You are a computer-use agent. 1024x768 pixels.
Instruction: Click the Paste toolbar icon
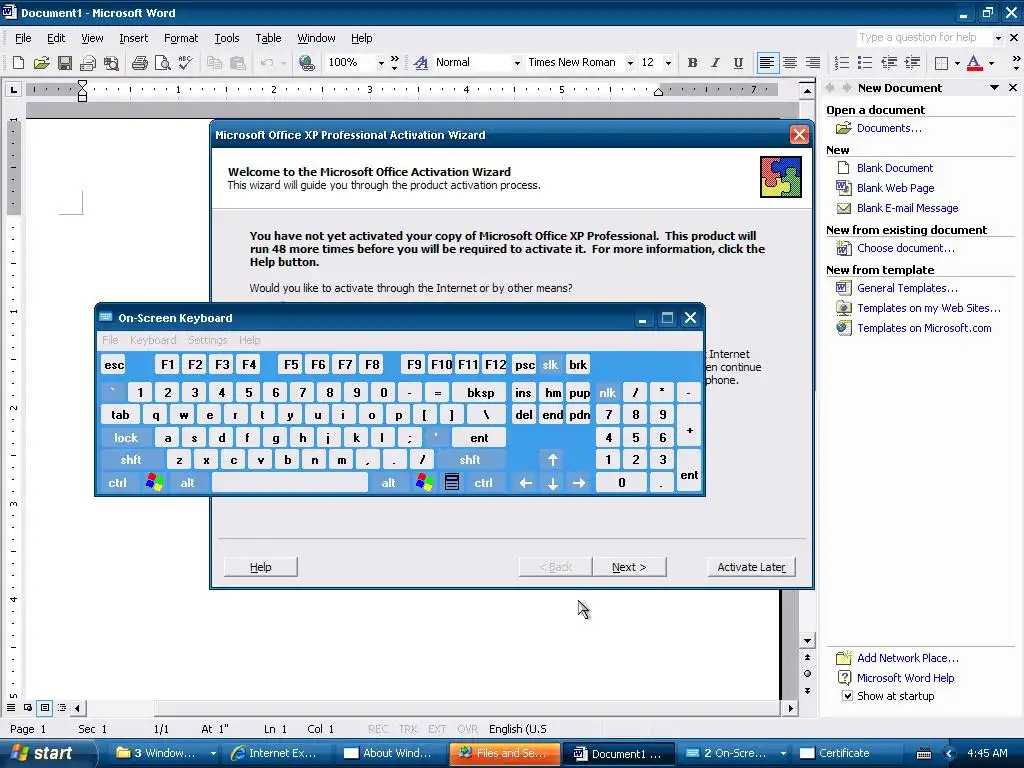point(238,63)
